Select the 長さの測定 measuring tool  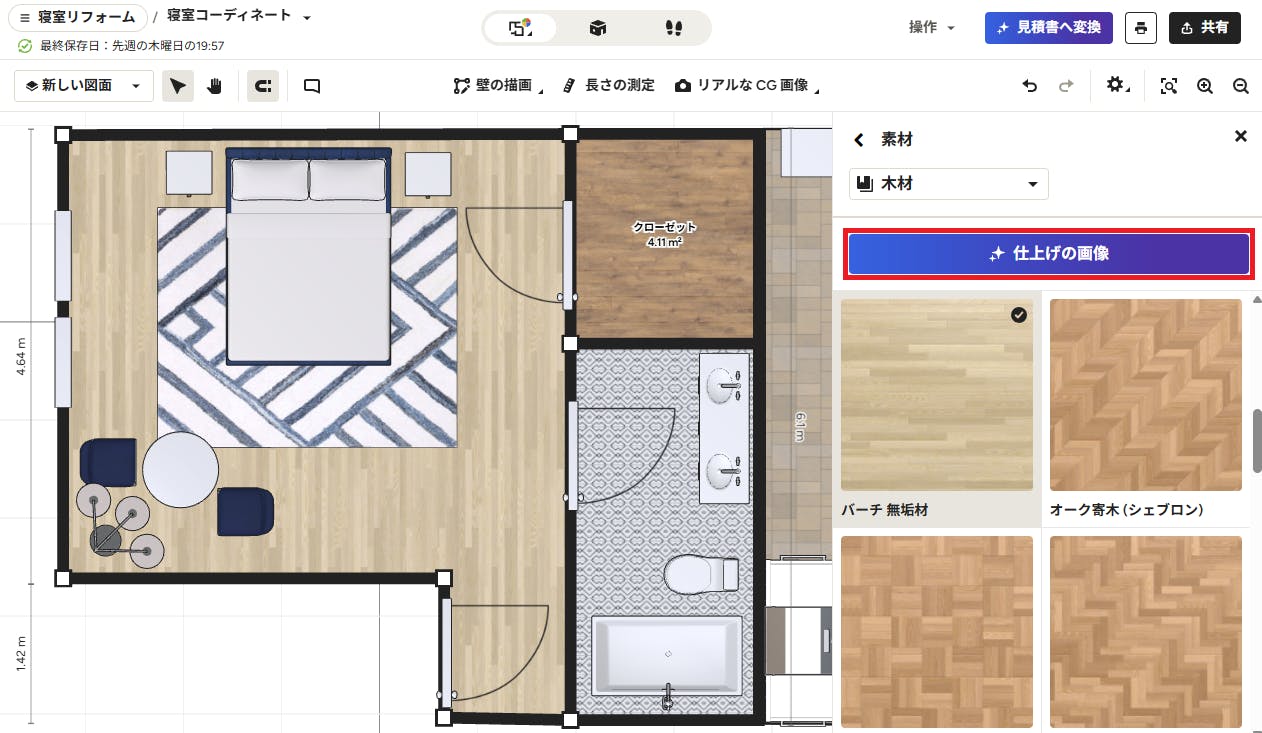609,86
